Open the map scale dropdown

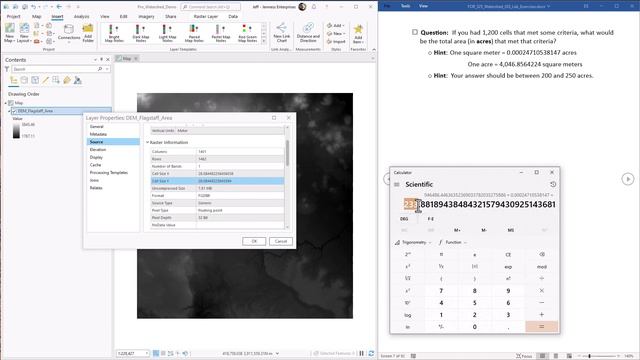[x=147, y=353]
